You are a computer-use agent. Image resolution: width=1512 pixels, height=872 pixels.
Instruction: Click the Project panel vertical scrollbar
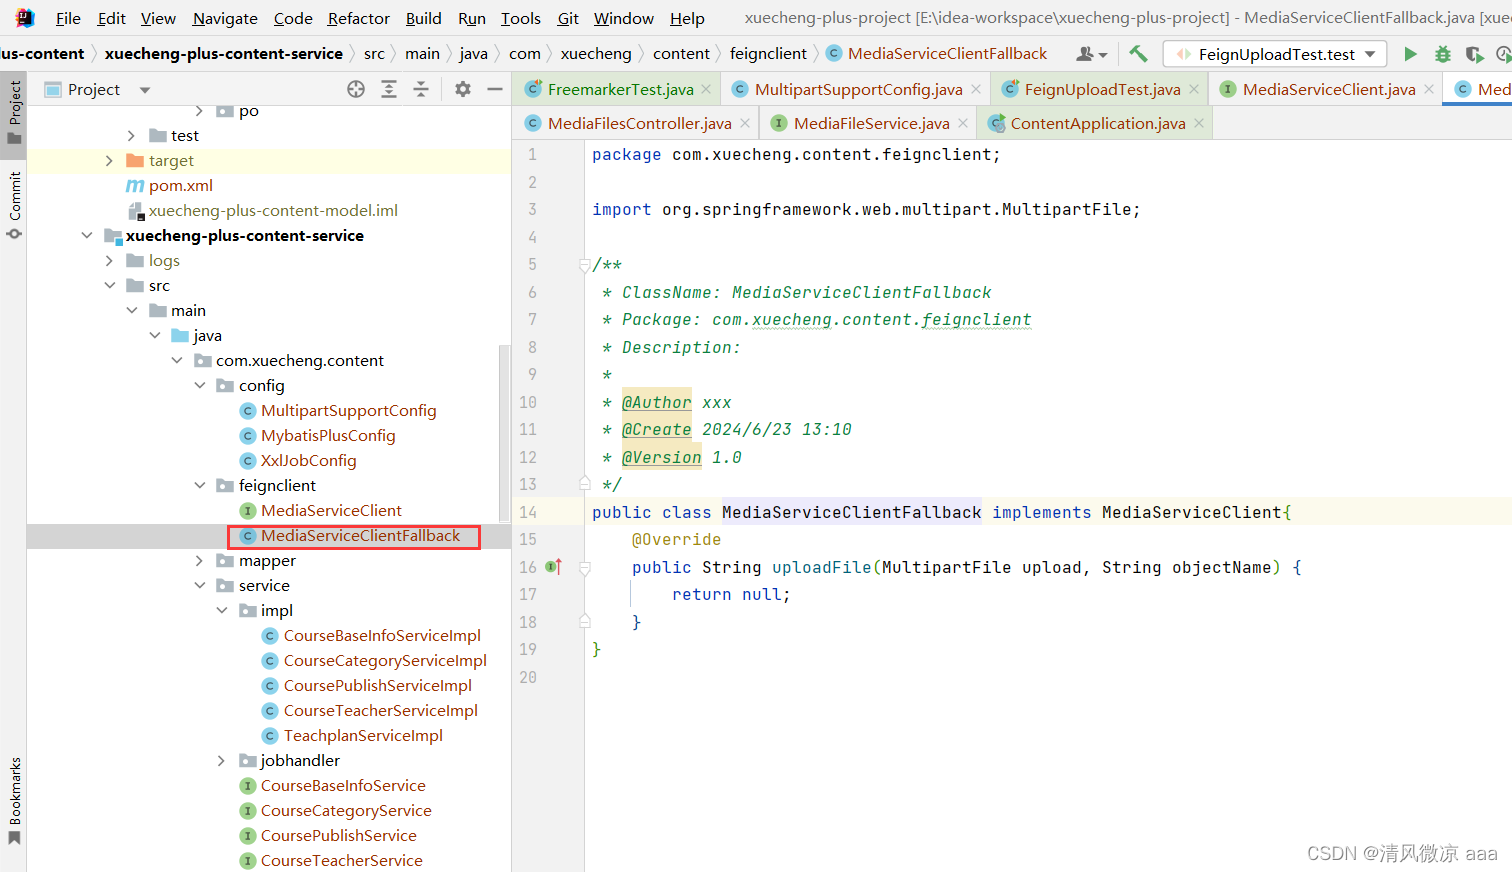click(x=504, y=432)
